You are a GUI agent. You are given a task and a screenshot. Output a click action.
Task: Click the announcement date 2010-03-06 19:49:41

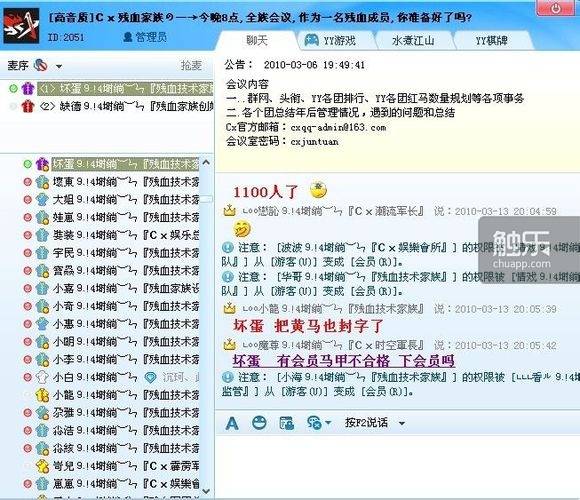314,65
